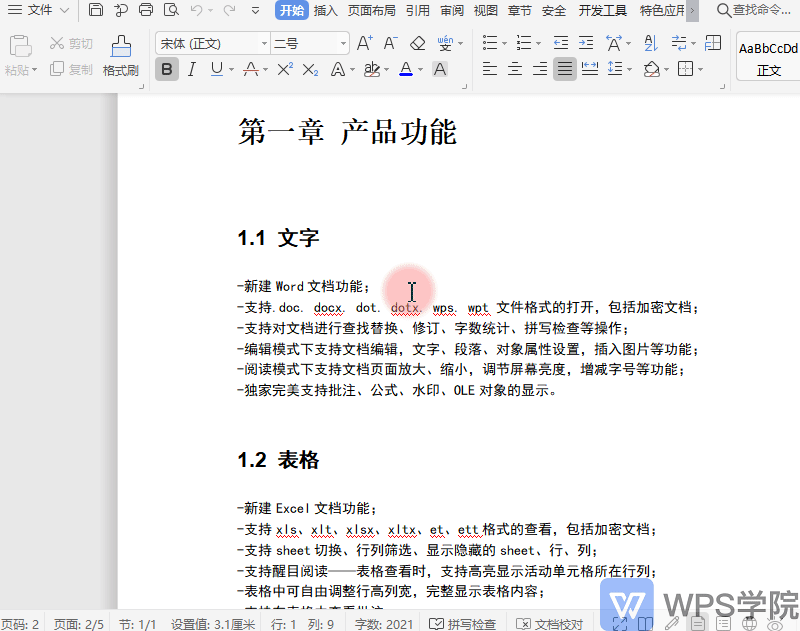Image resolution: width=800 pixels, height=631 pixels.
Task: Decrease font size with A- icon
Action: click(x=390, y=43)
